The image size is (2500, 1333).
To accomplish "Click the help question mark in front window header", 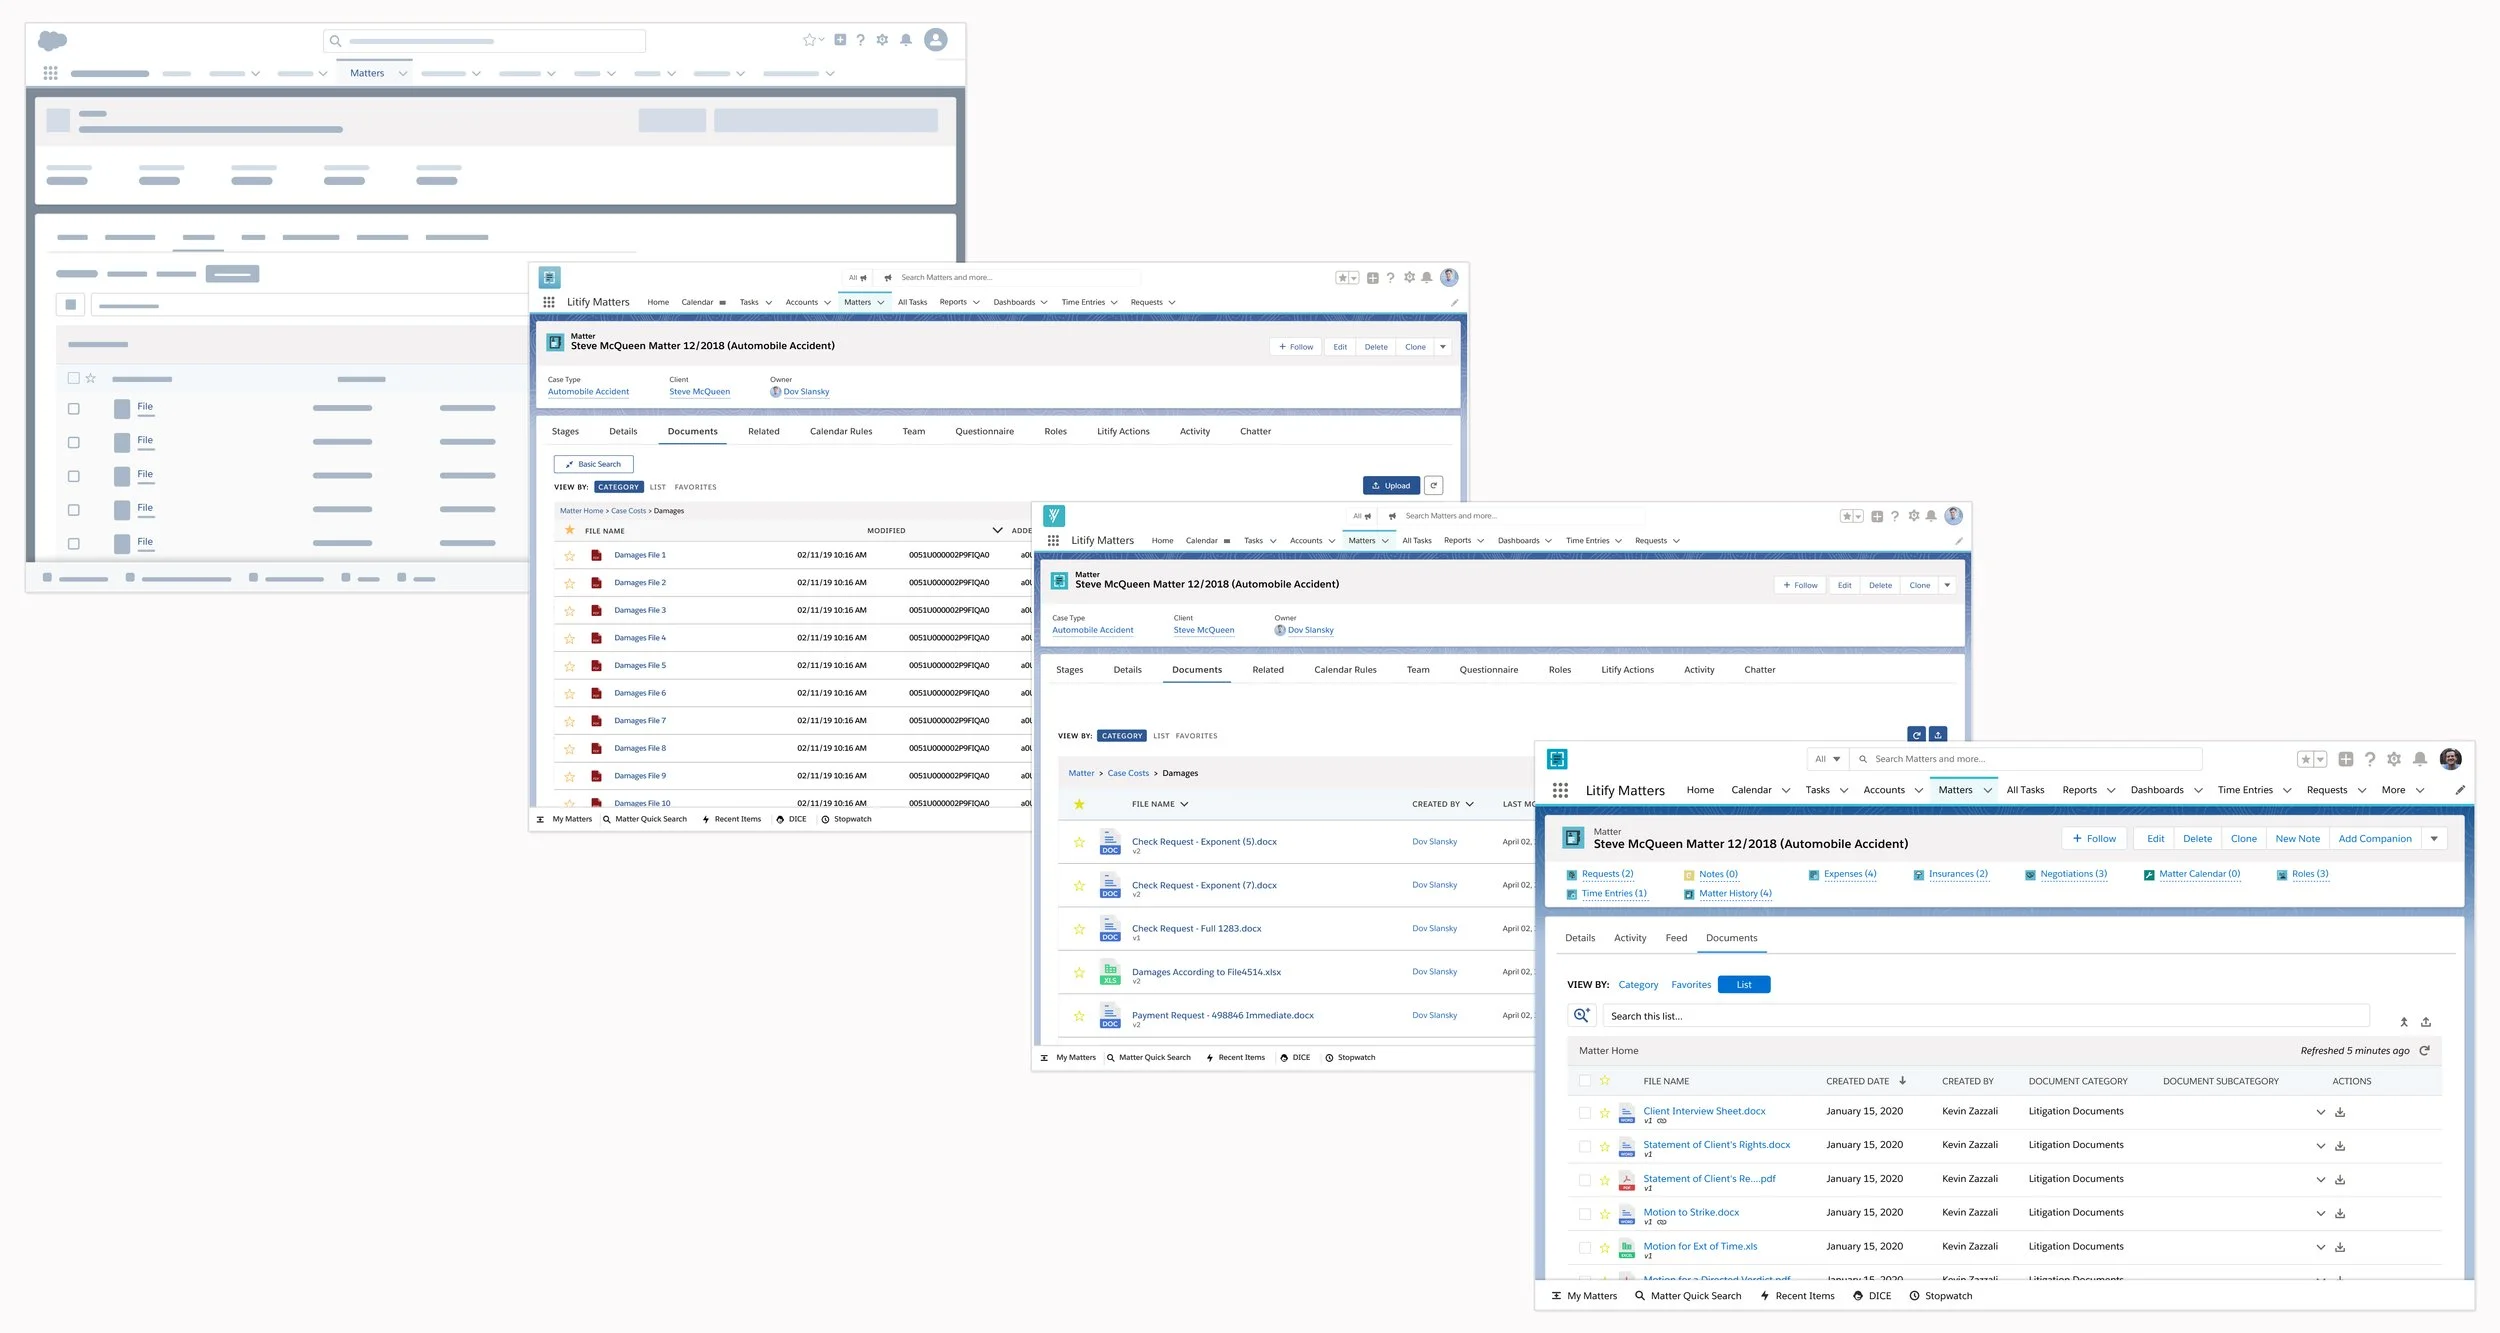I will pyautogui.click(x=2370, y=759).
